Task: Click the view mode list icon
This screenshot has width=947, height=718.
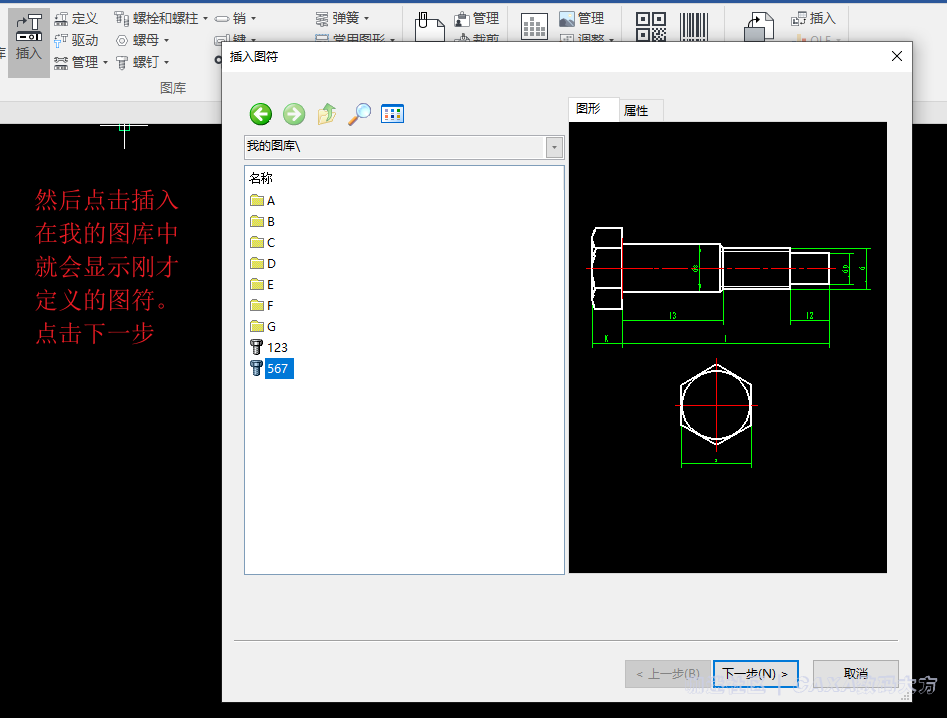Action: point(393,114)
